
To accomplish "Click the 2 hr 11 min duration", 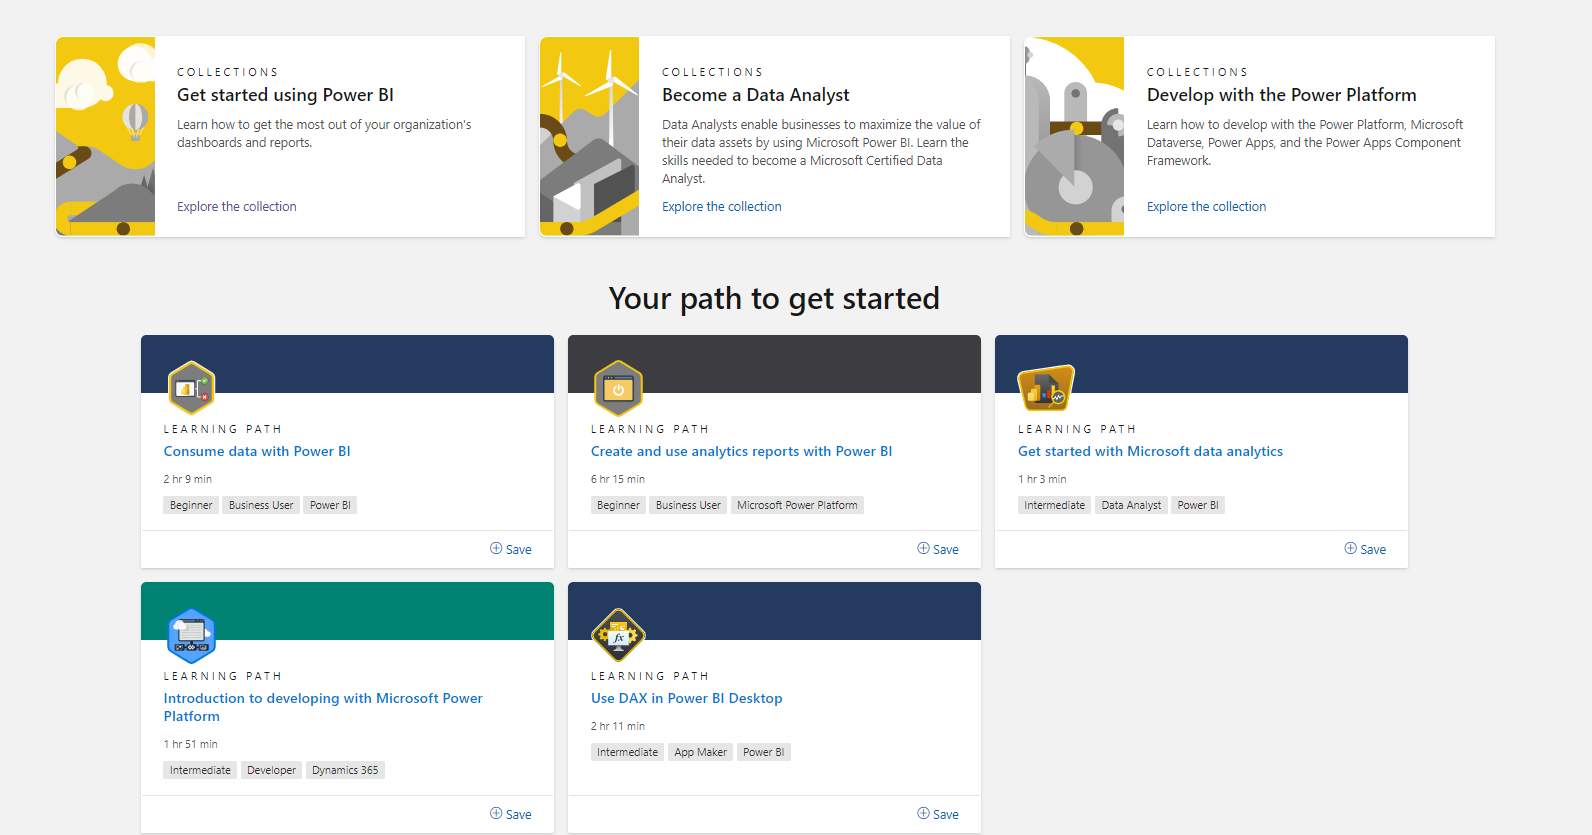I will click(618, 726).
